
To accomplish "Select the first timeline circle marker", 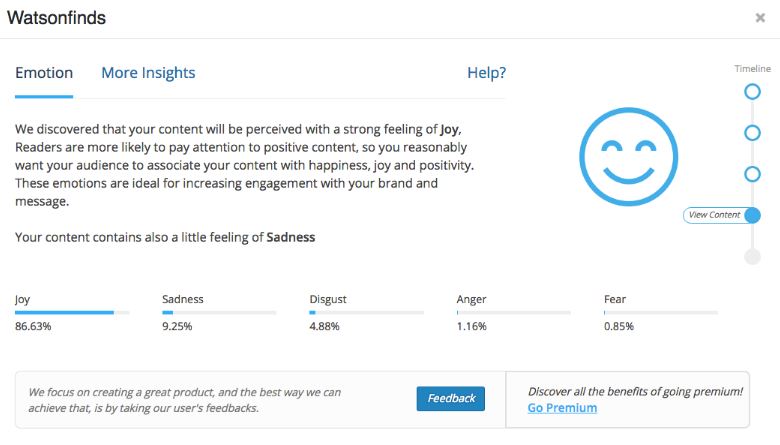I will click(x=752, y=91).
